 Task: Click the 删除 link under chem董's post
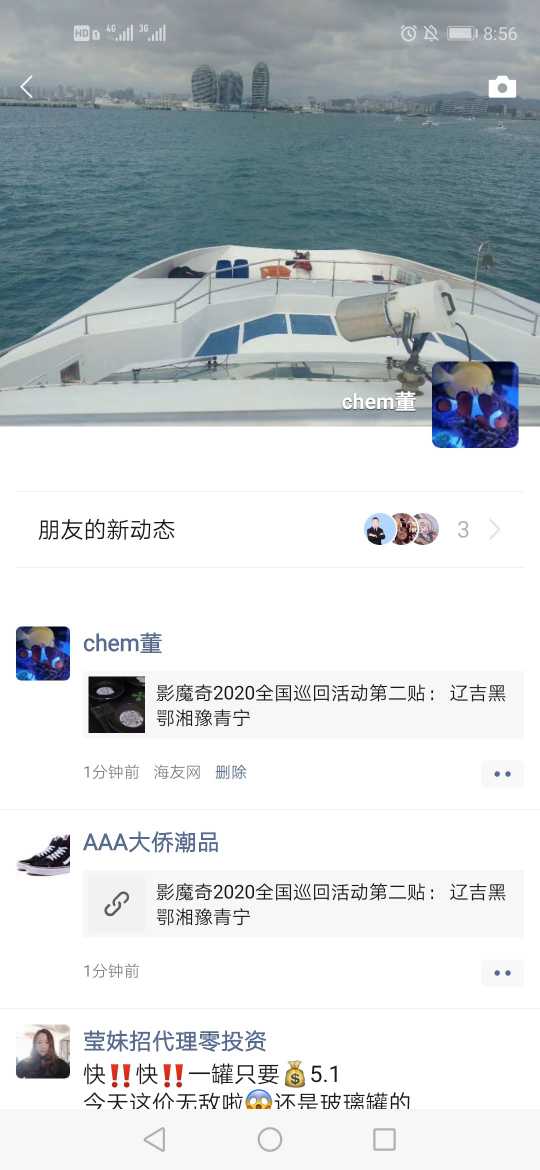(230, 772)
